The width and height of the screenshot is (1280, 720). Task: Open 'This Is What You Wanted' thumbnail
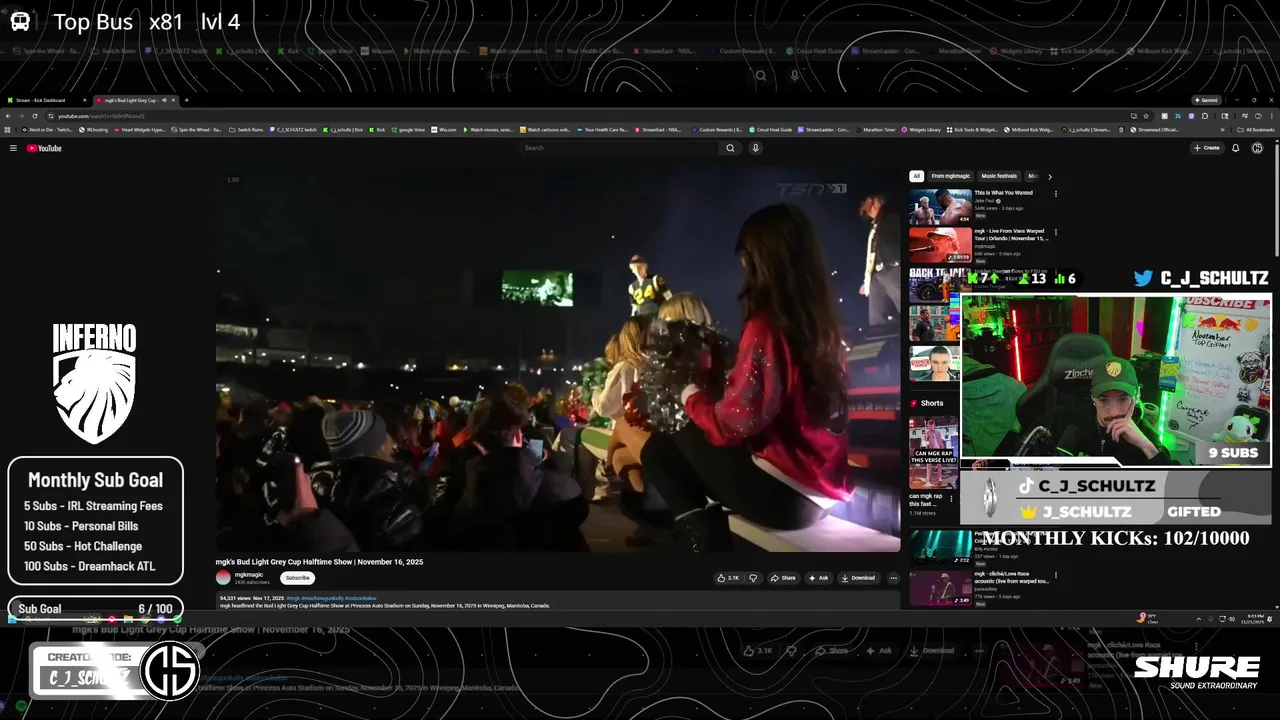940,207
